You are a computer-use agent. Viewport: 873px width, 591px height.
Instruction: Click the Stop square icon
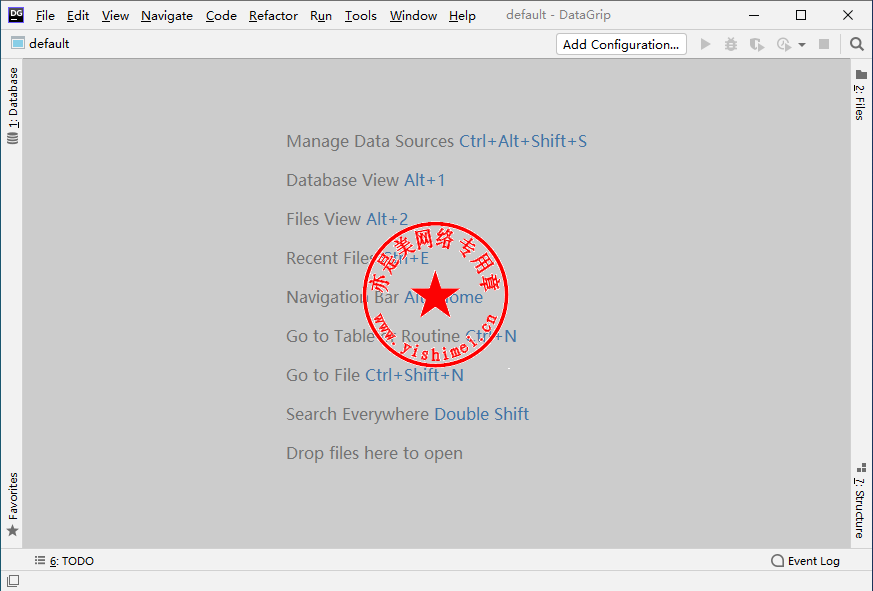tap(824, 44)
